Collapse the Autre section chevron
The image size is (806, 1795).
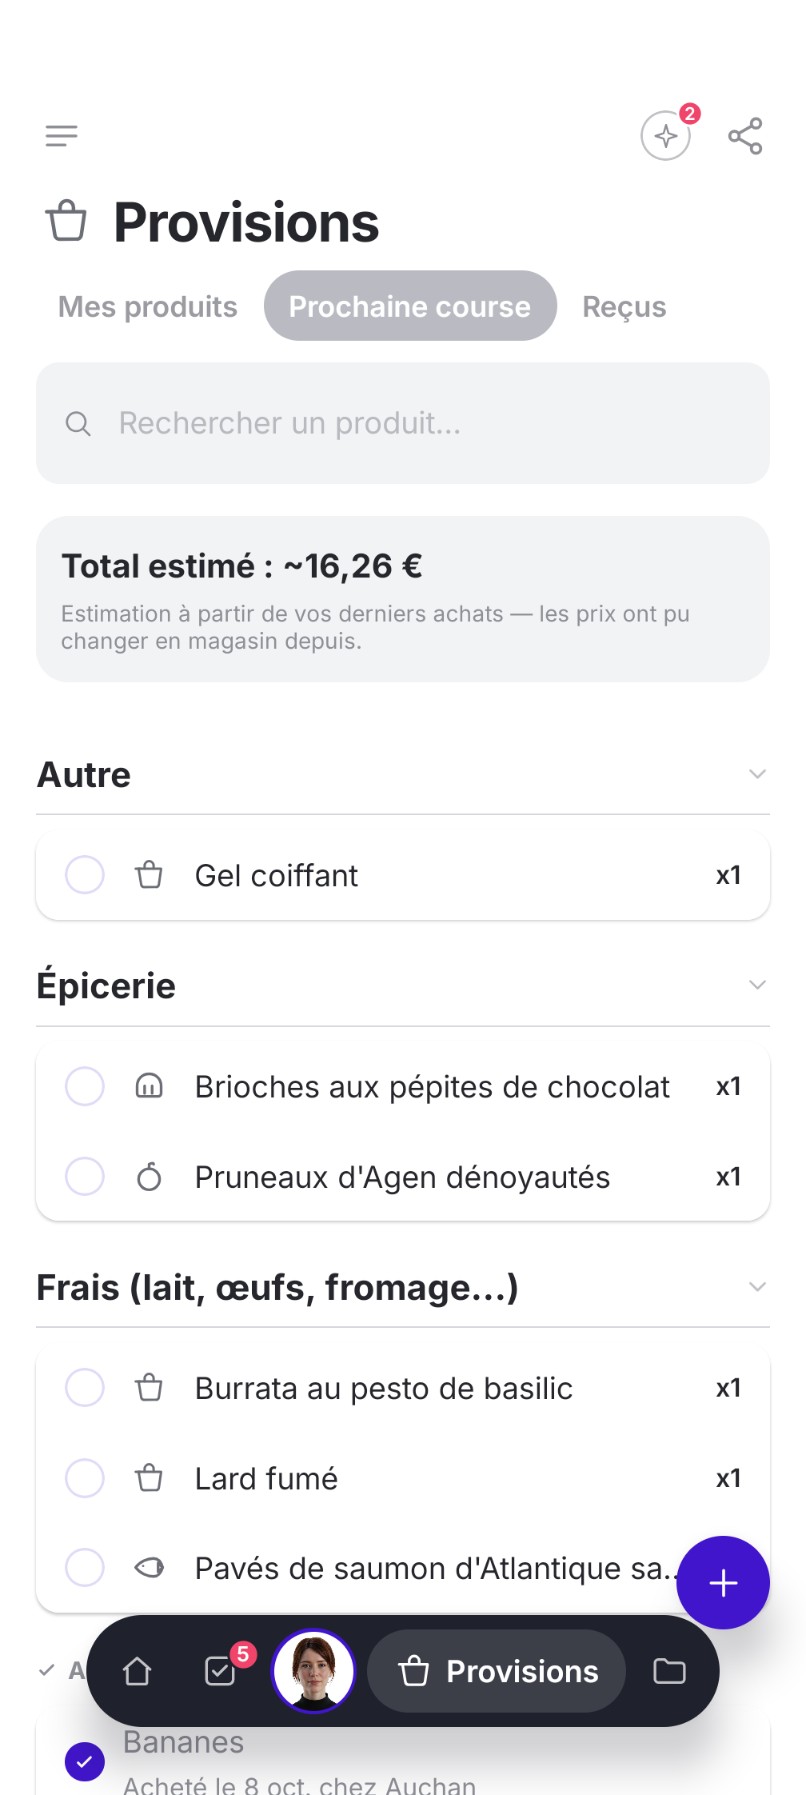[x=757, y=774]
